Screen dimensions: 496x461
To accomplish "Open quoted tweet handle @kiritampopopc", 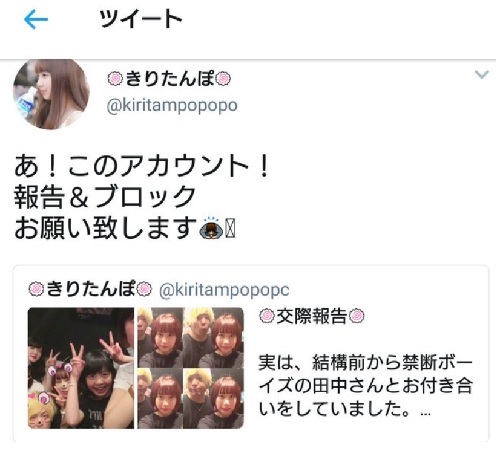I will (224, 290).
